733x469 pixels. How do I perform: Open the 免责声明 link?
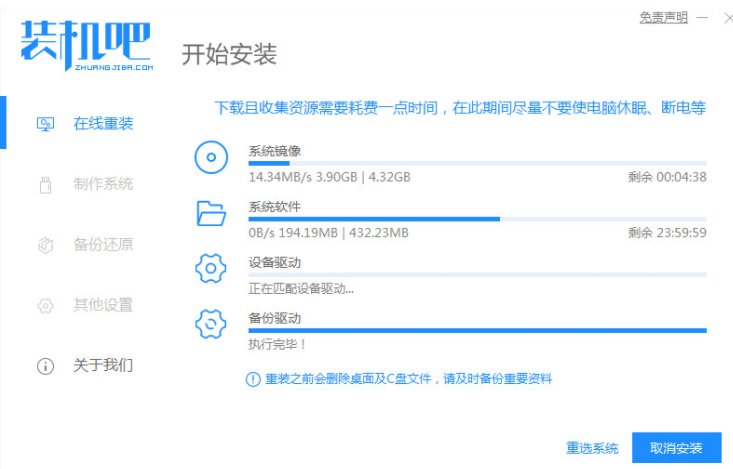tap(664, 18)
